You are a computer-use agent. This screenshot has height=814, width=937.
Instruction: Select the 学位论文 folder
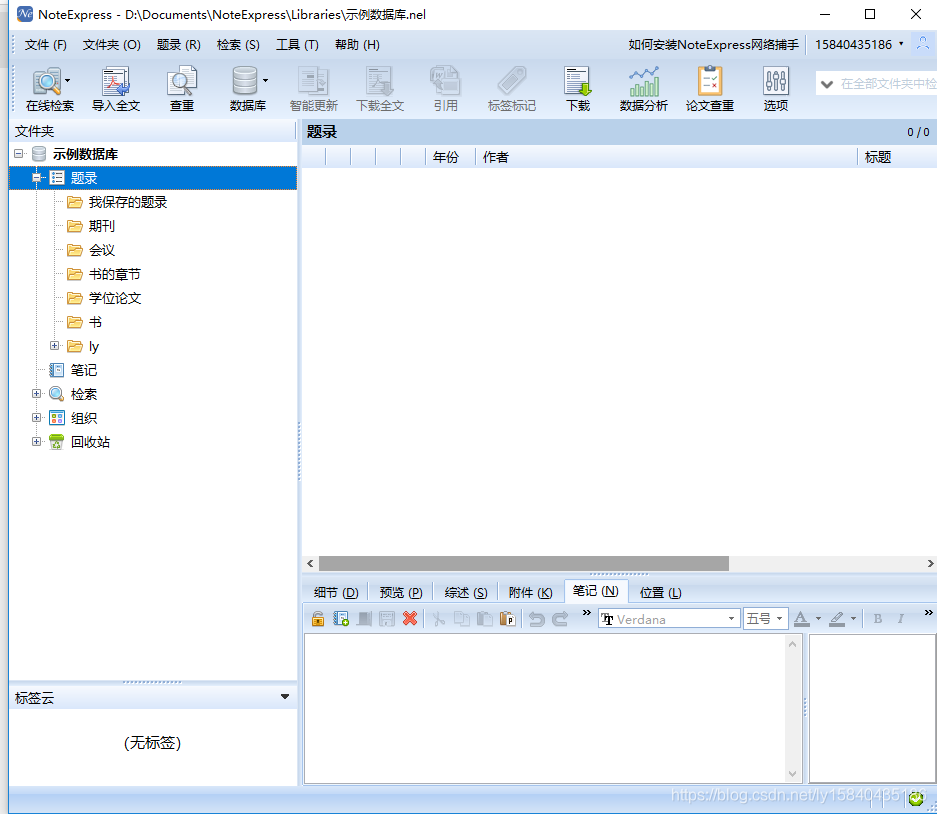point(115,298)
